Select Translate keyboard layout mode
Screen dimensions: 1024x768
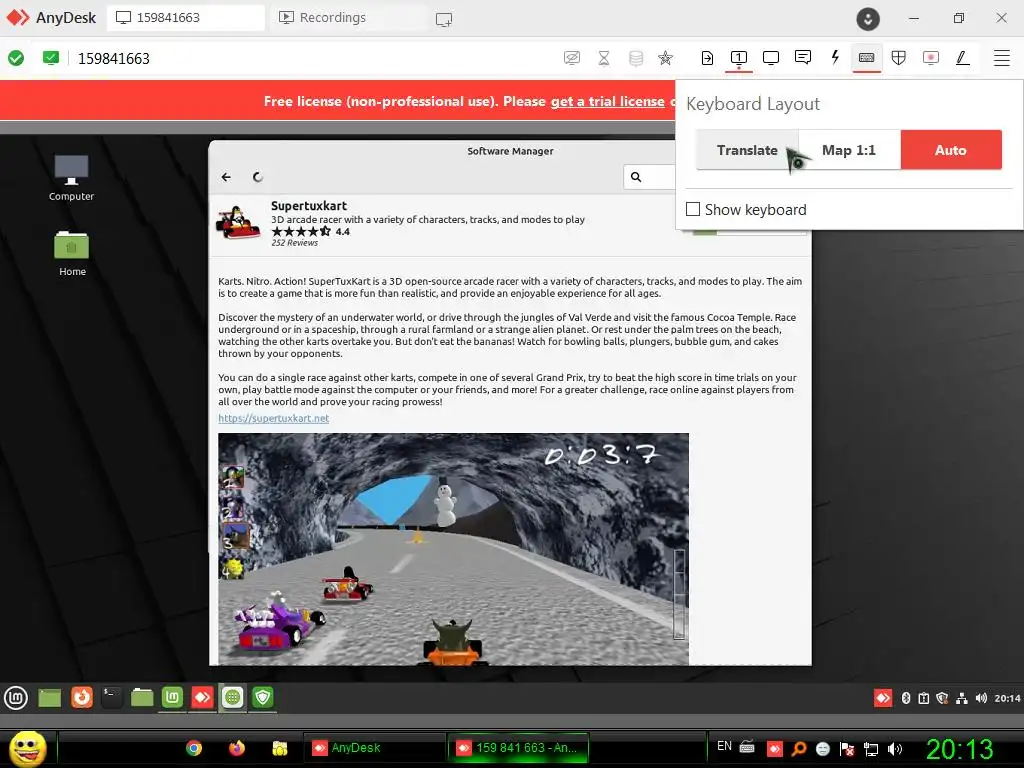coord(747,150)
